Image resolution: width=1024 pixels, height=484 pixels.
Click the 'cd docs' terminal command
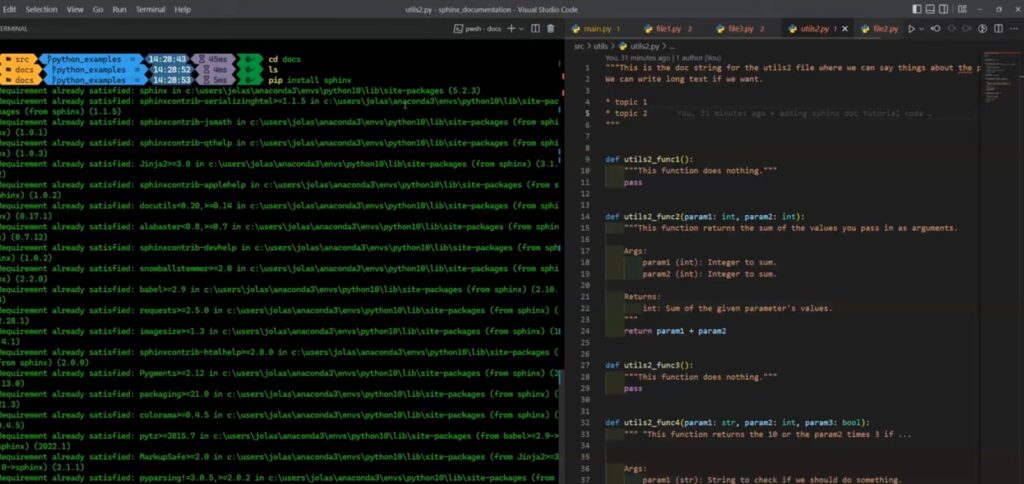point(284,59)
